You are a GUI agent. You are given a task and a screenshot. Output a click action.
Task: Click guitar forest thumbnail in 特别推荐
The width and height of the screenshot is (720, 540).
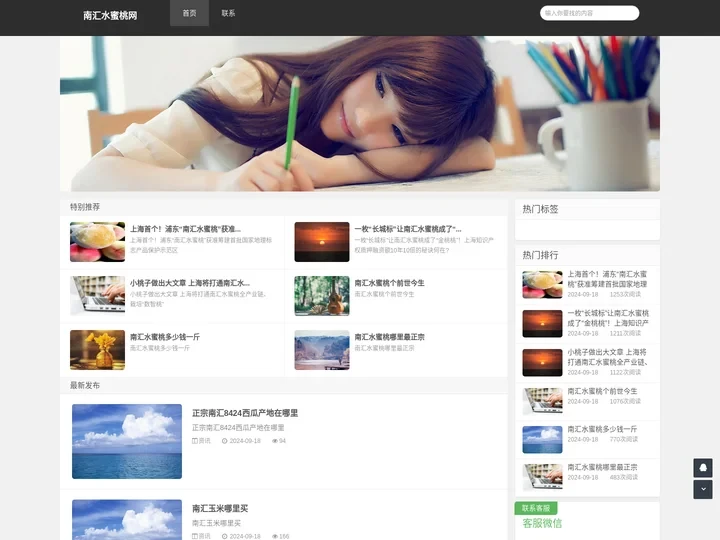pos(322,296)
